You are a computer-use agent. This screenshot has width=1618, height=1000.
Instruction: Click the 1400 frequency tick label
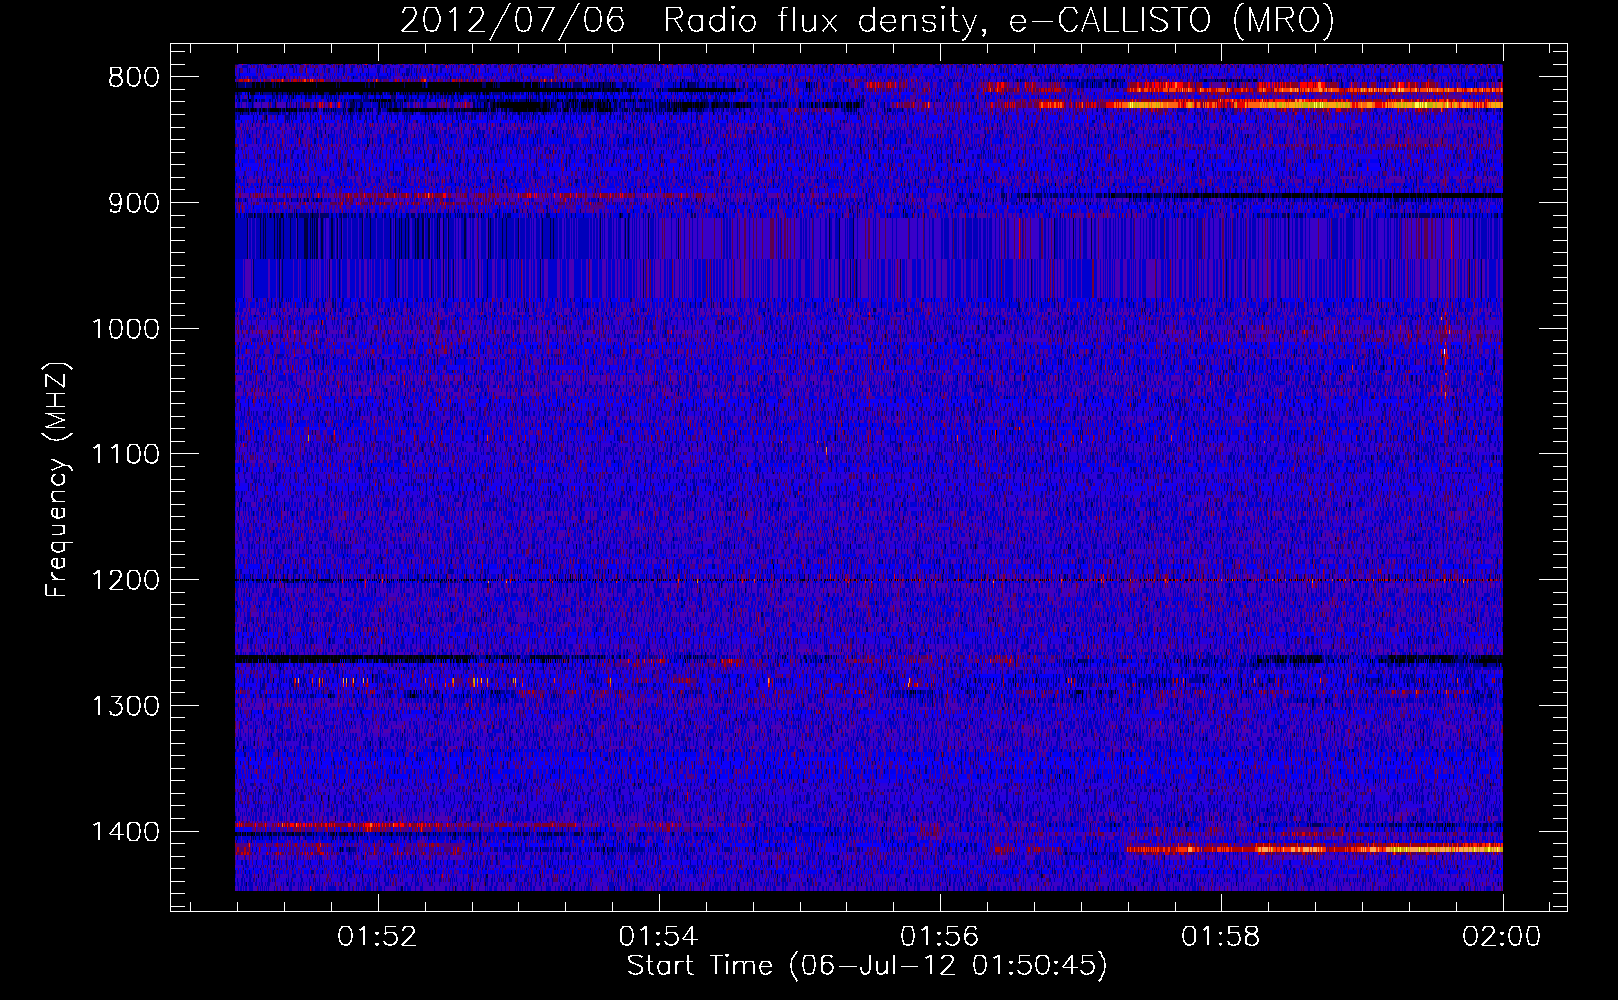pos(125,832)
